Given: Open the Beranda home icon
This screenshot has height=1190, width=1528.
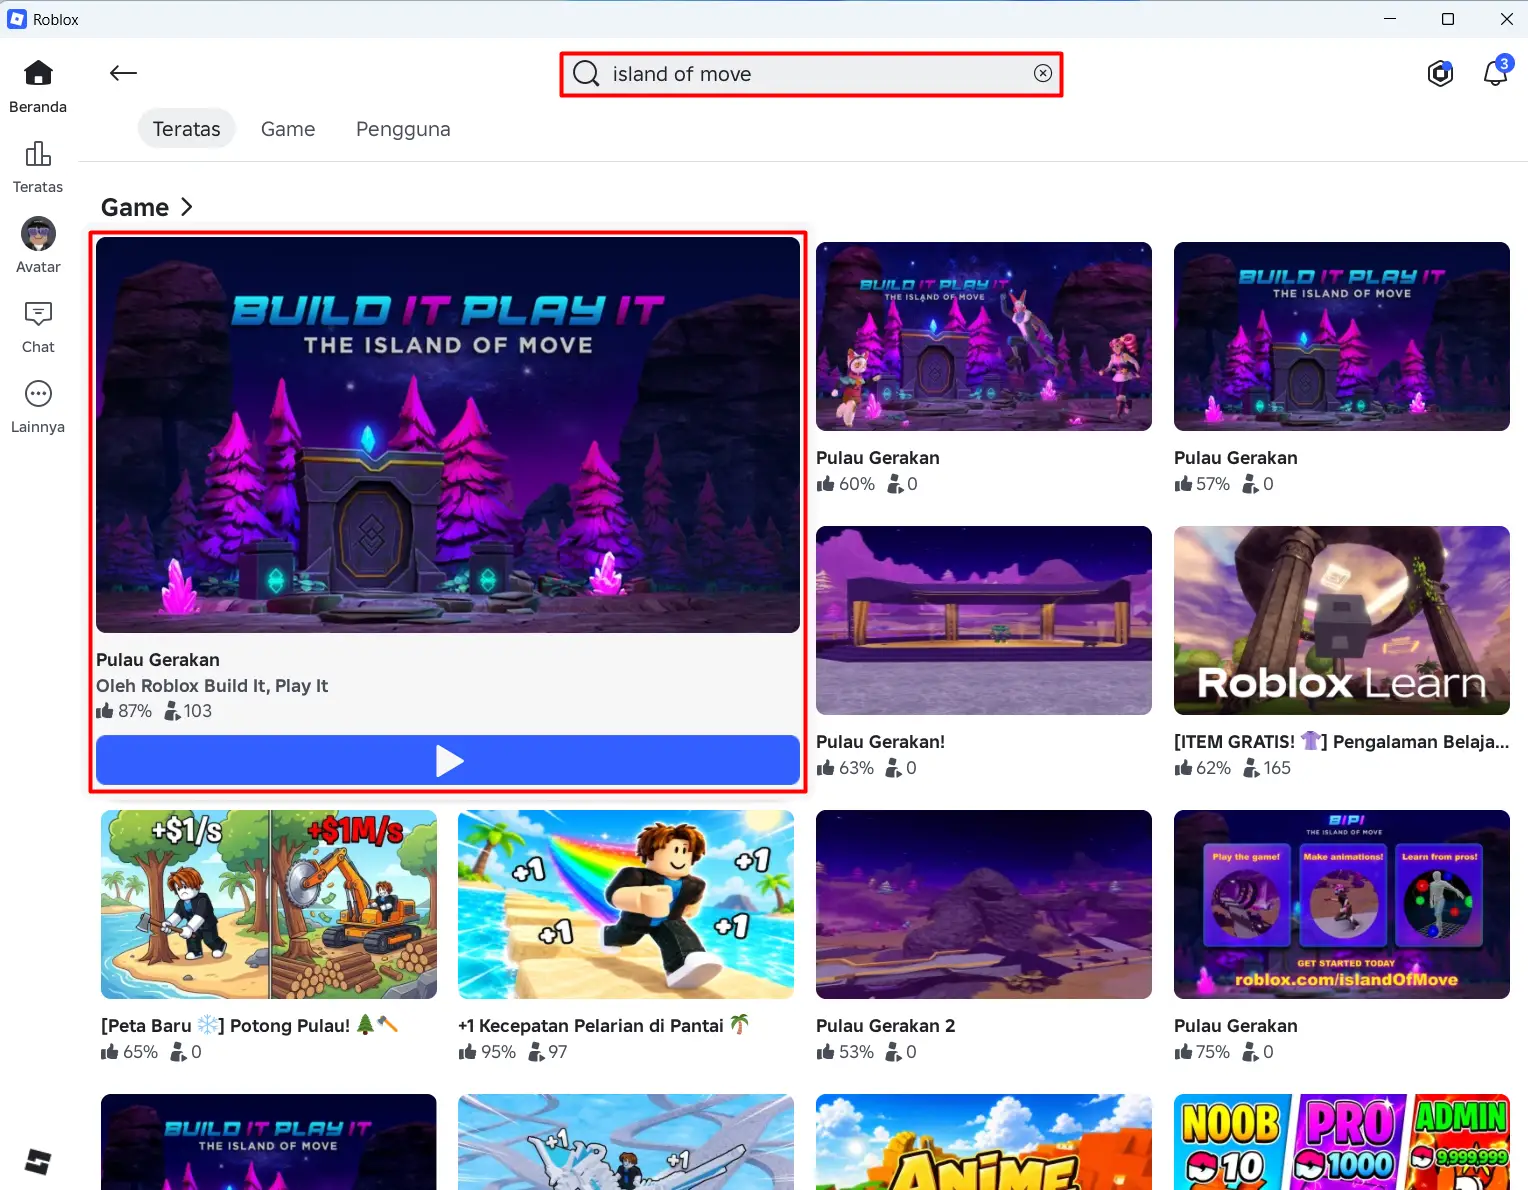Looking at the screenshot, I should point(38,73).
